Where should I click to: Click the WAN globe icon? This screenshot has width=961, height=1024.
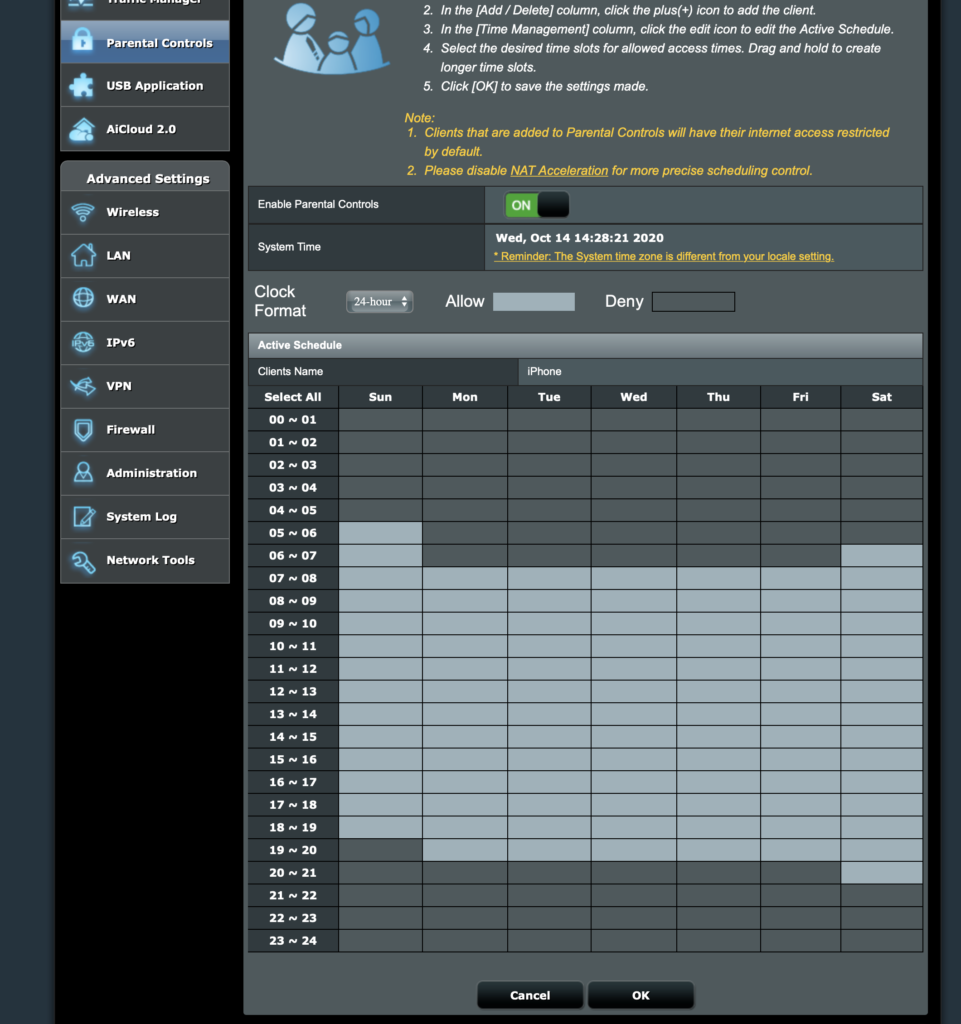[83, 299]
